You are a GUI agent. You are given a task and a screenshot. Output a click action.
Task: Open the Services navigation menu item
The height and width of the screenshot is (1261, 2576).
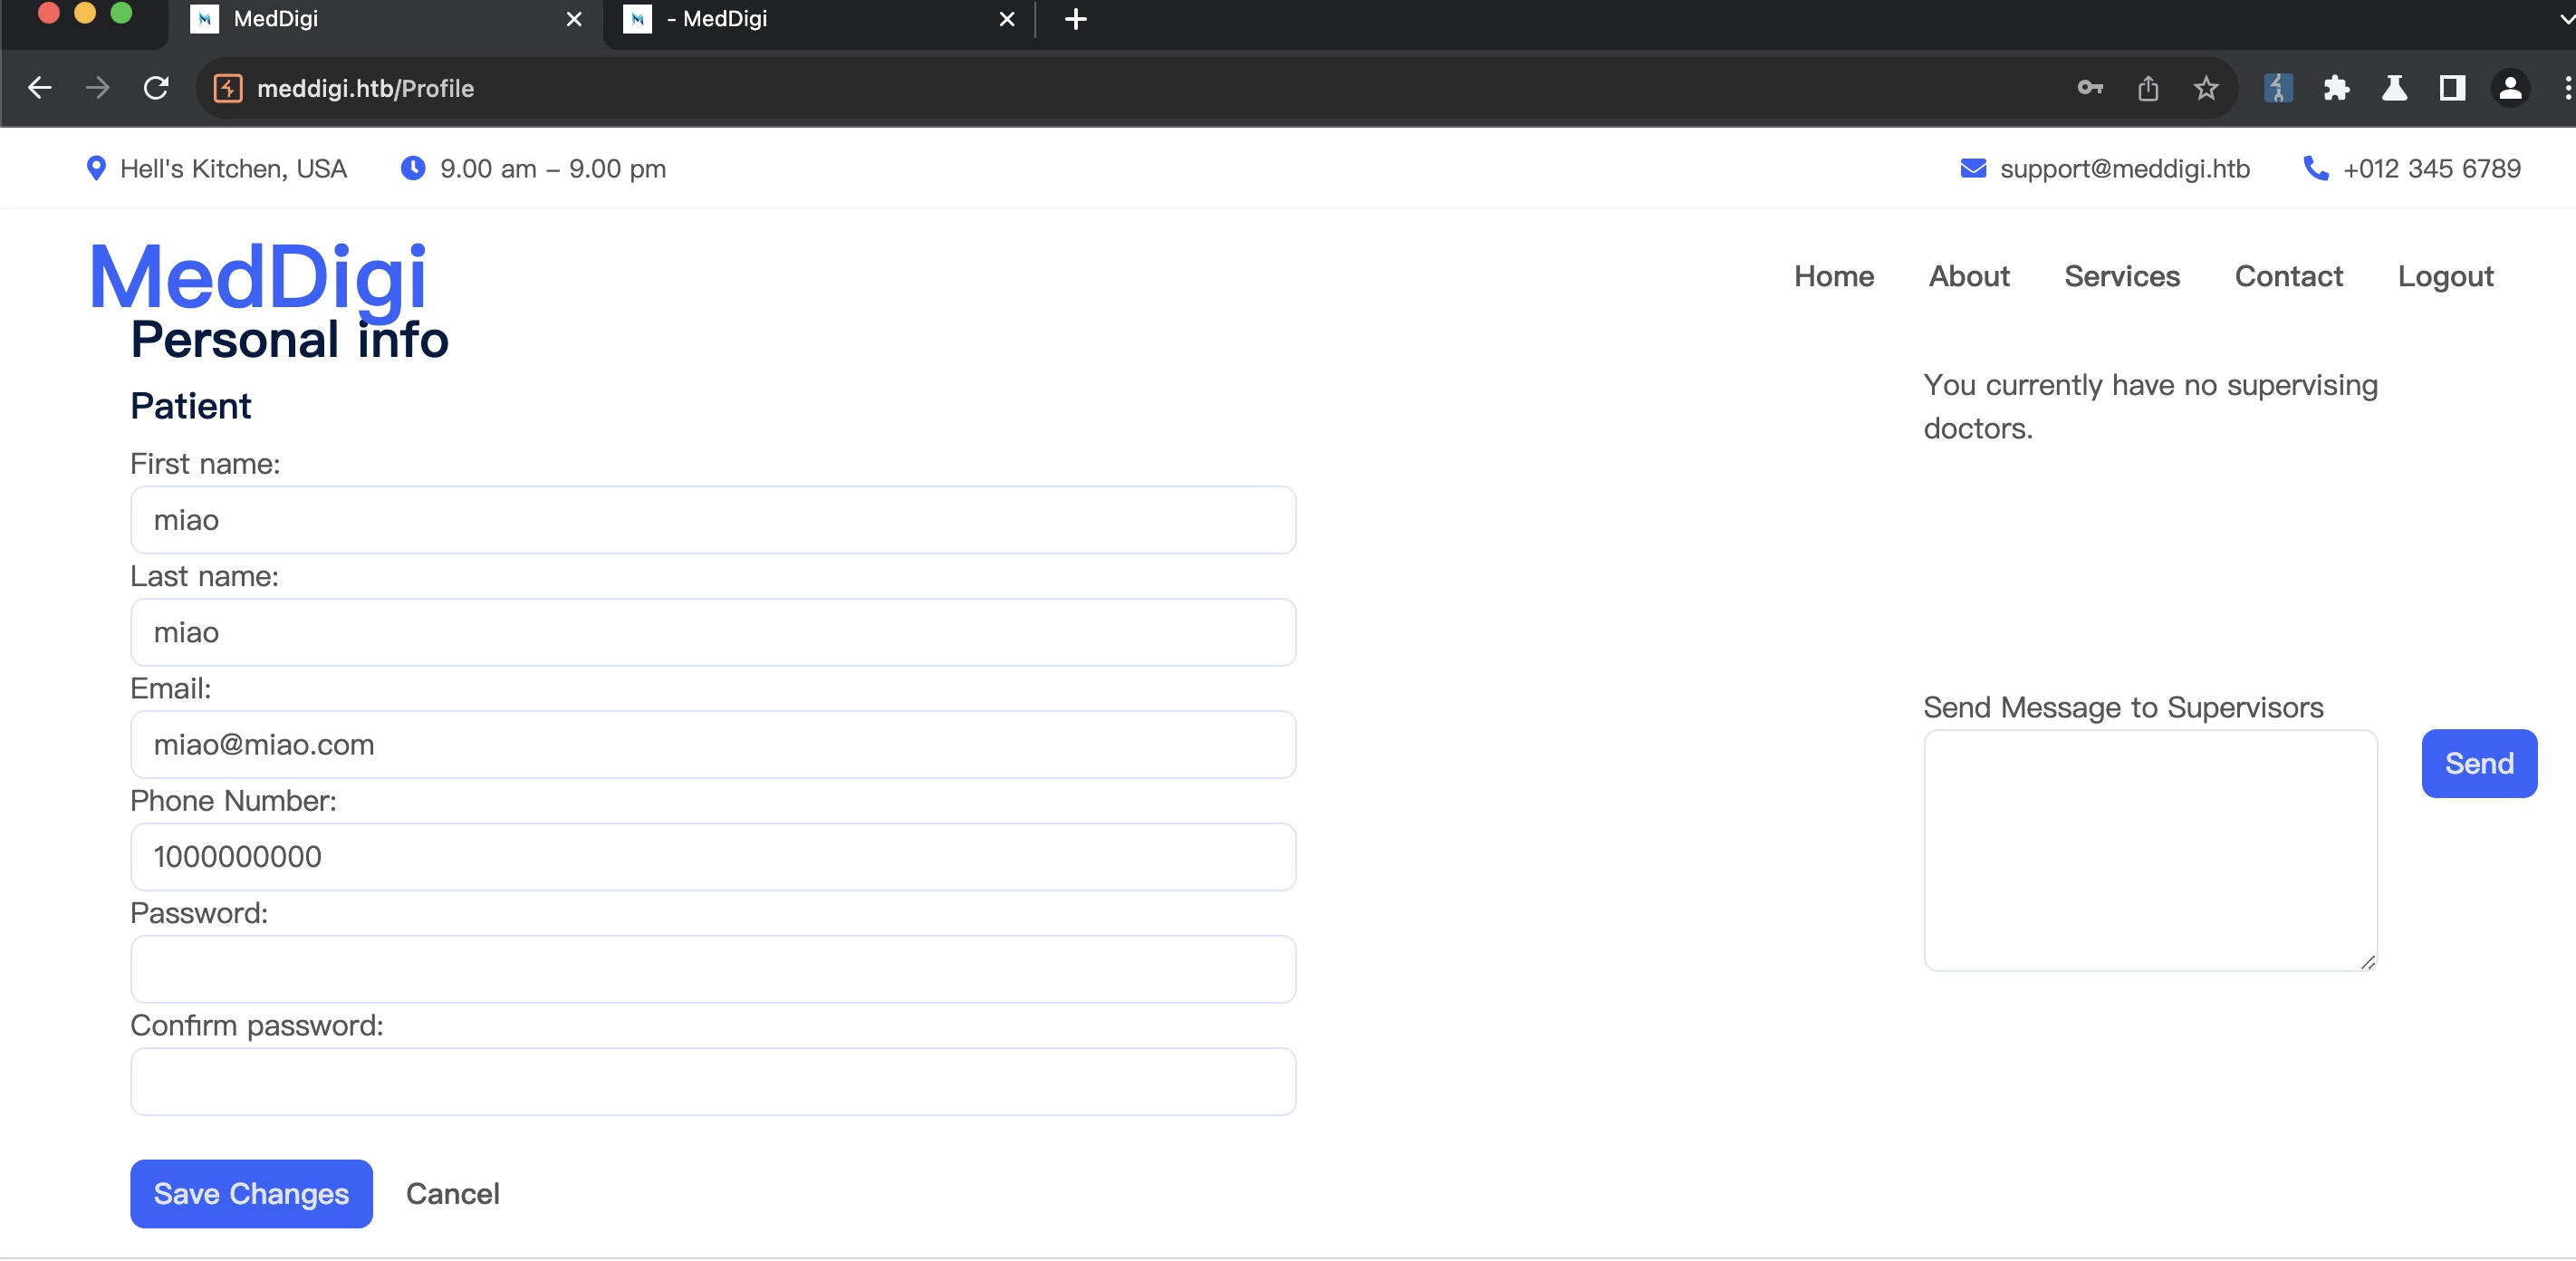[x=2121, y=276]
